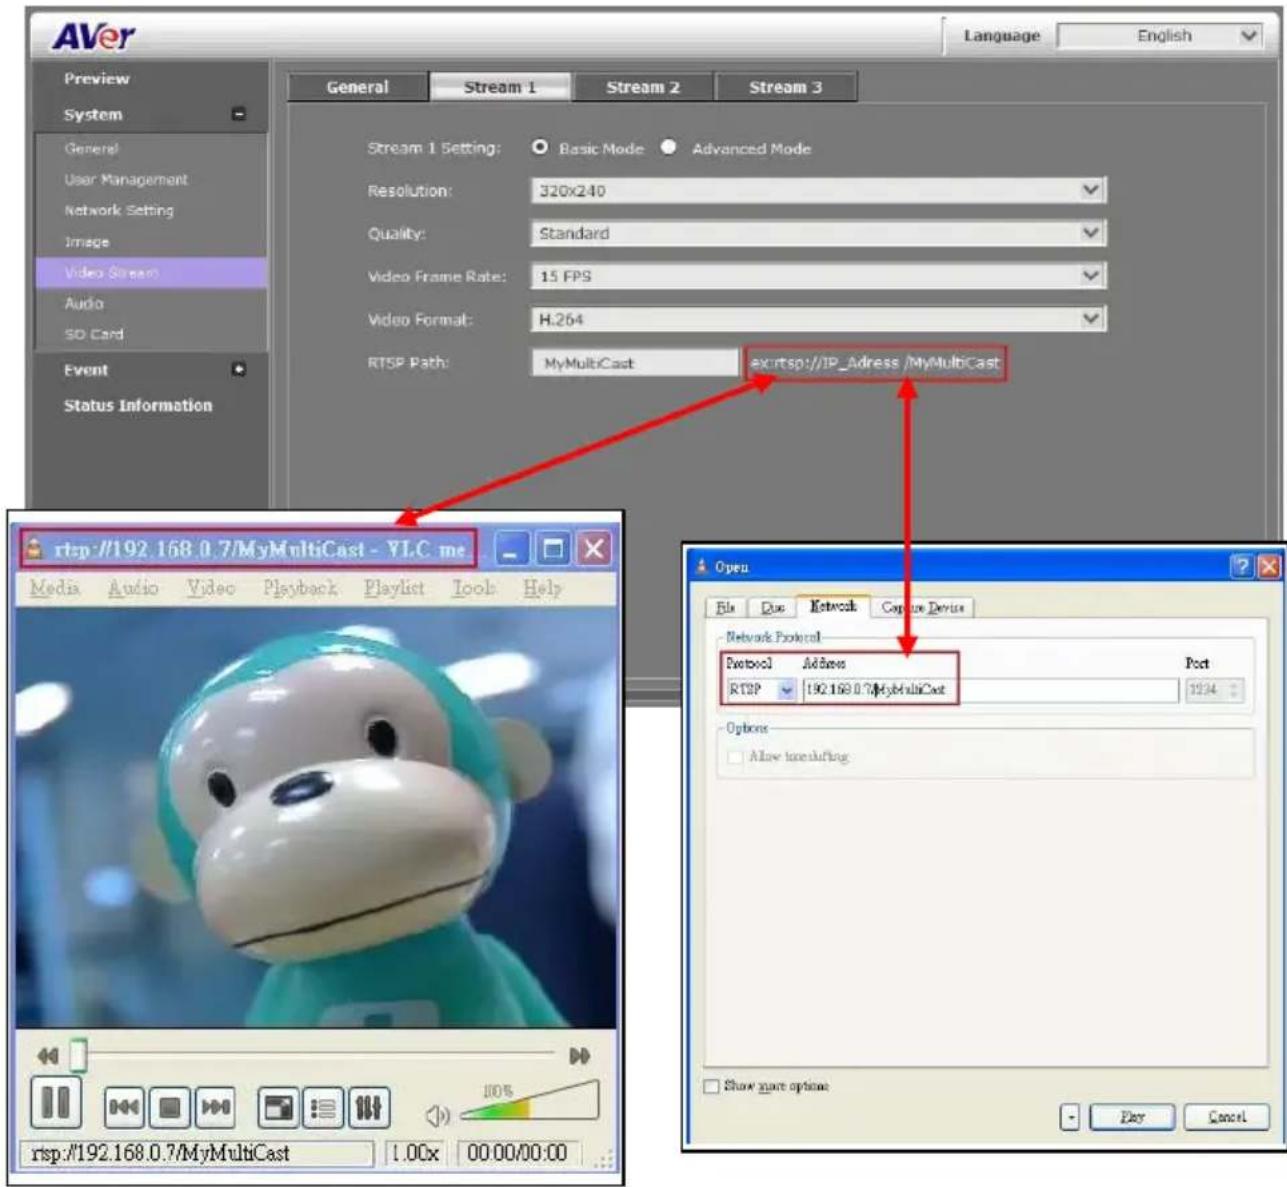This screenshot has height=1187, width=1287.
Task: Switch to the General tab
Action: click(x=357, y=87)
